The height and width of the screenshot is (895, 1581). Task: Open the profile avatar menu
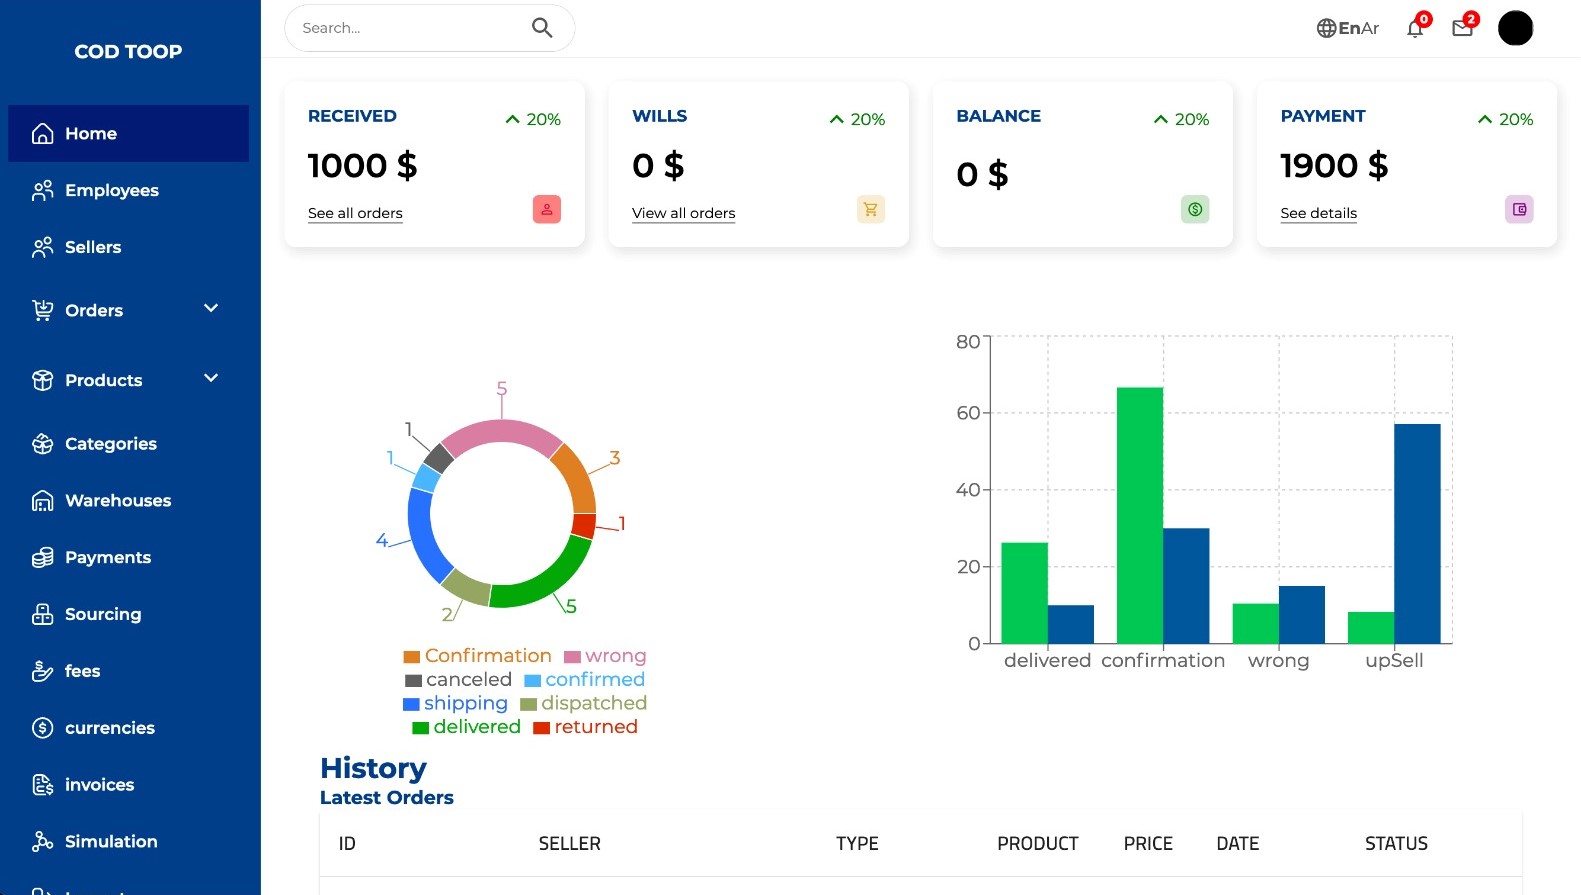1514,28
